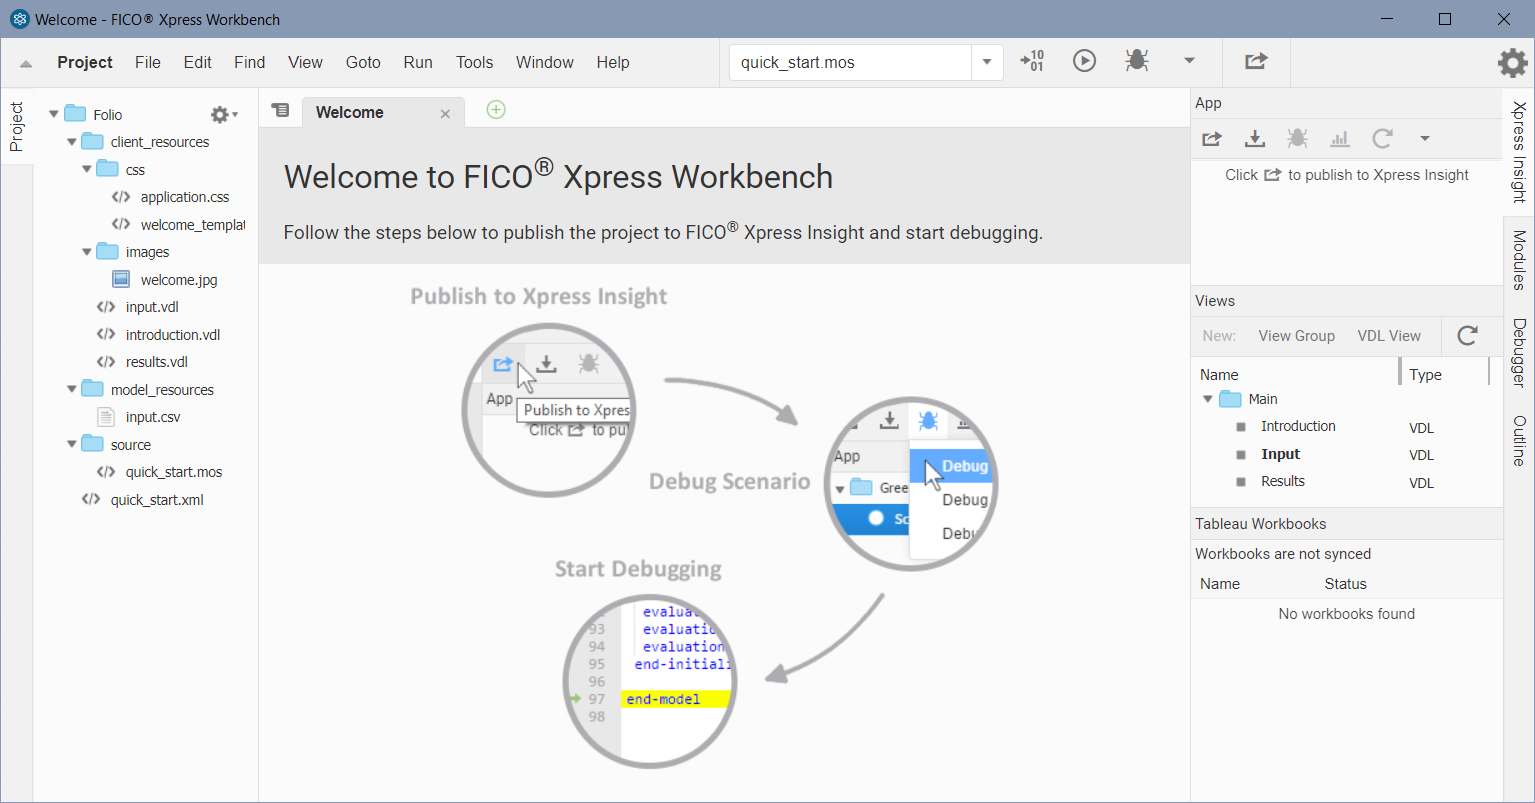
Task: Open Workbench settings via gear in top-right corner
Action: click(x=1512, y=62)
